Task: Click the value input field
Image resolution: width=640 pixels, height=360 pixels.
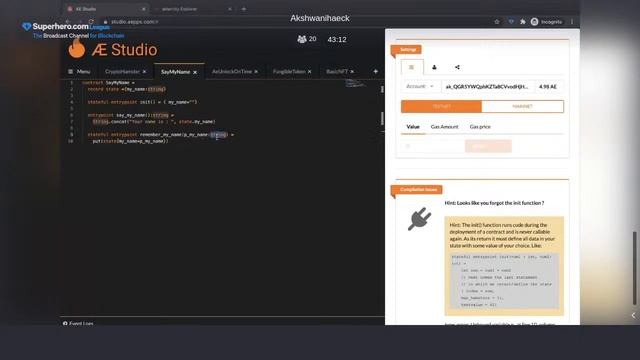Action: pos(433,146)
